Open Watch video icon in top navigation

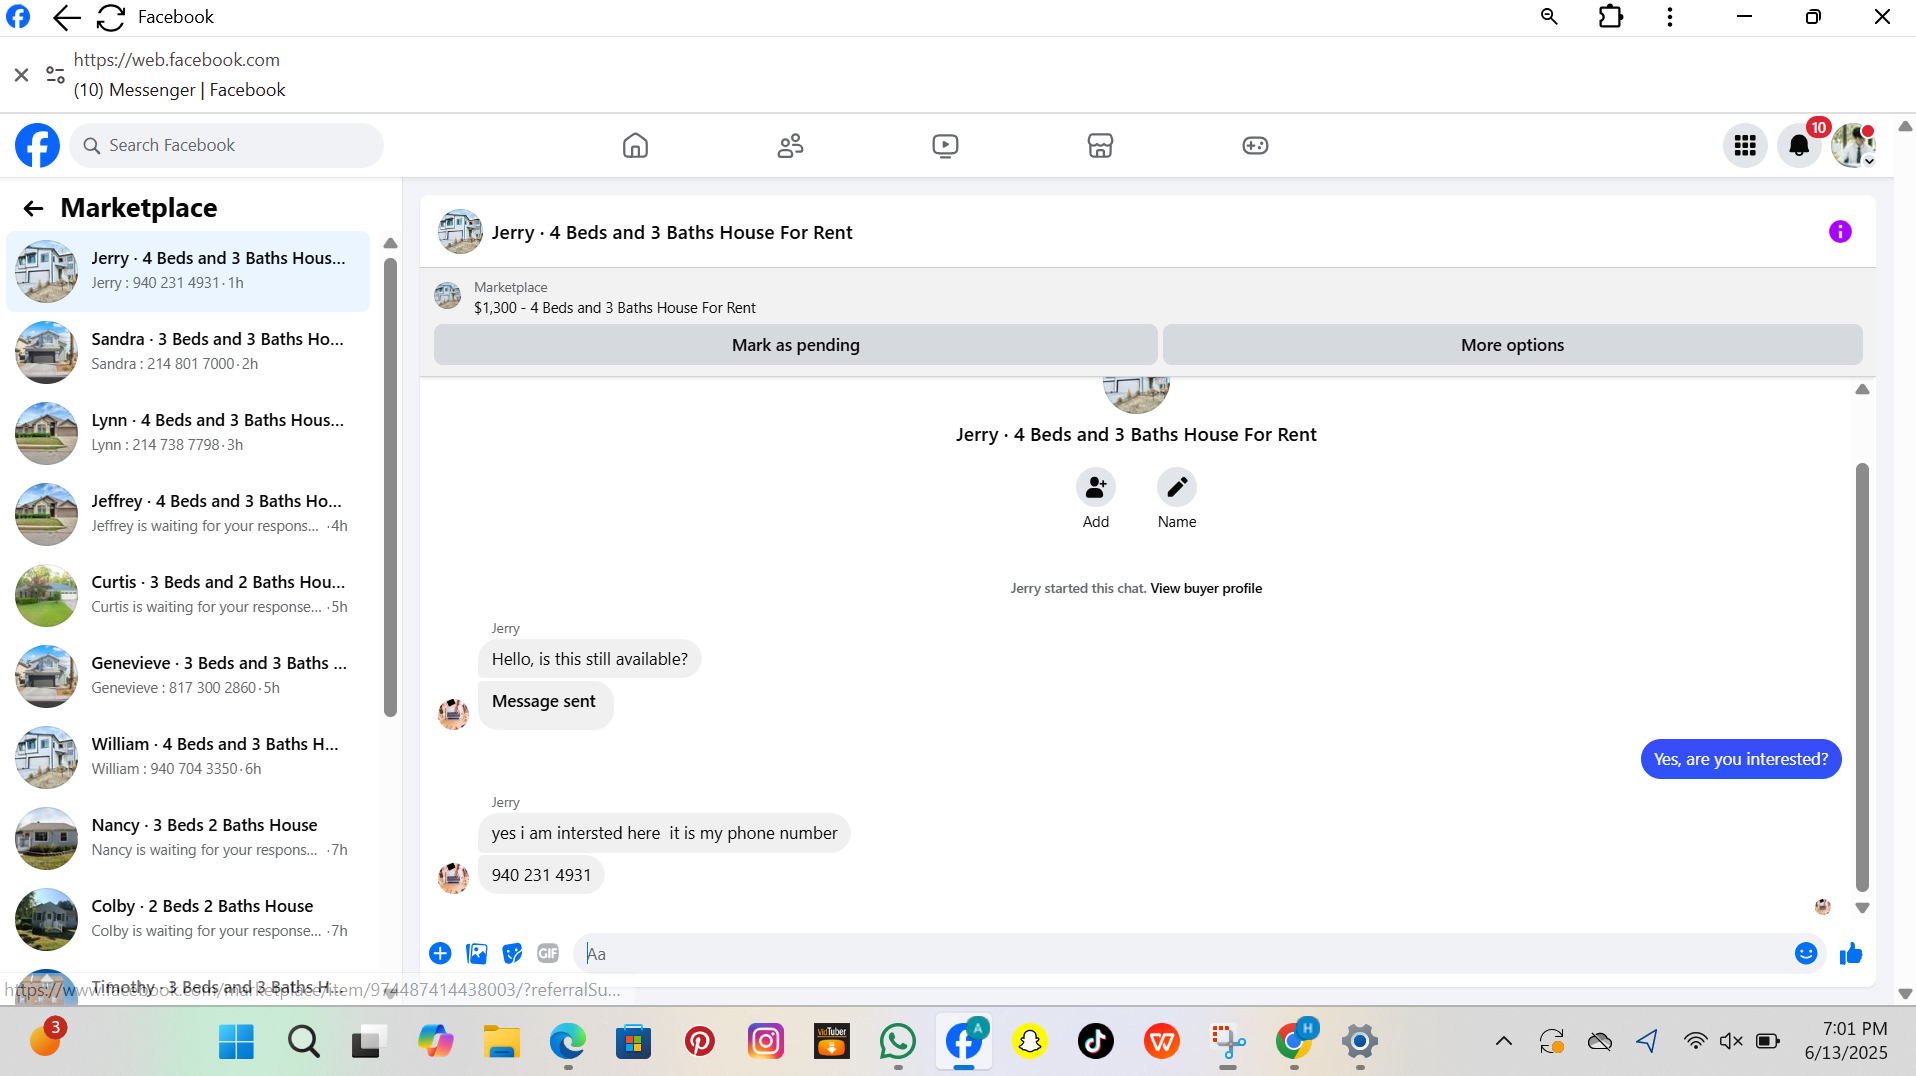tap(945, 146)
